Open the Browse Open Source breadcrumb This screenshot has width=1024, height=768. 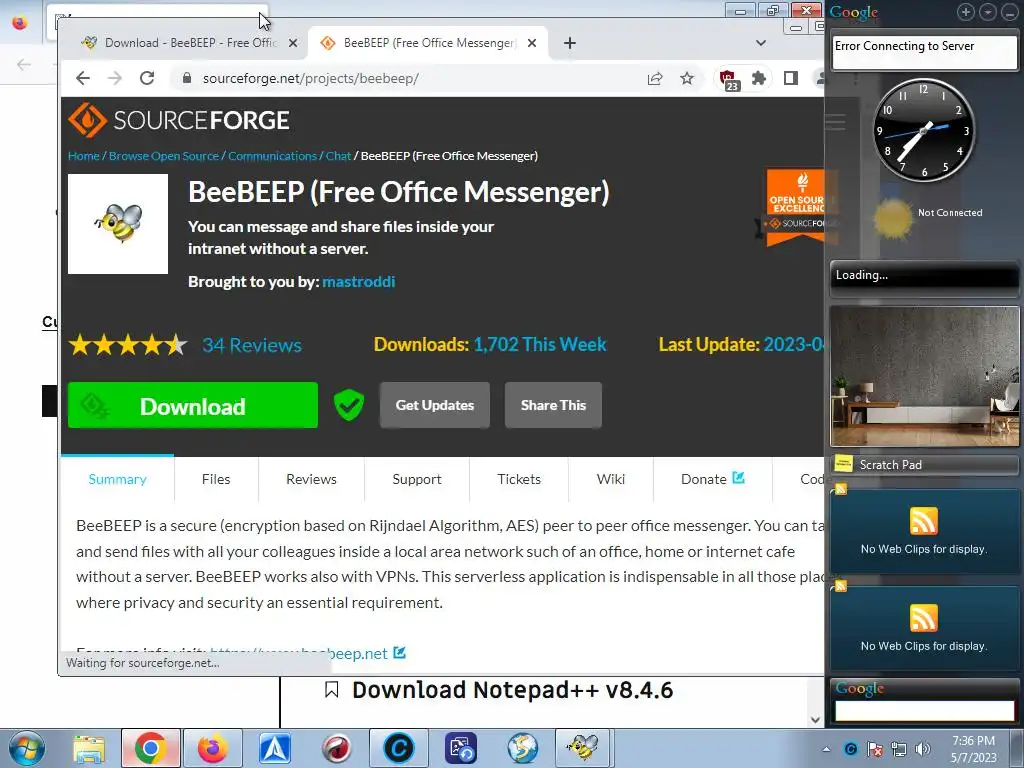pyautogui.click(x=164, y=156)
